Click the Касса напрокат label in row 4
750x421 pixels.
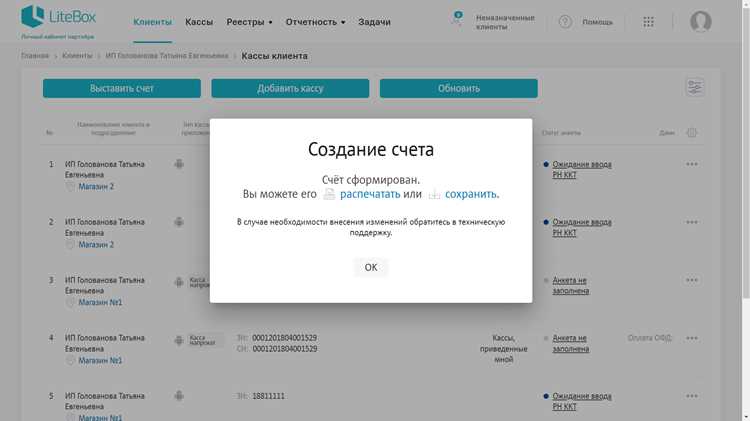point(206,340)
